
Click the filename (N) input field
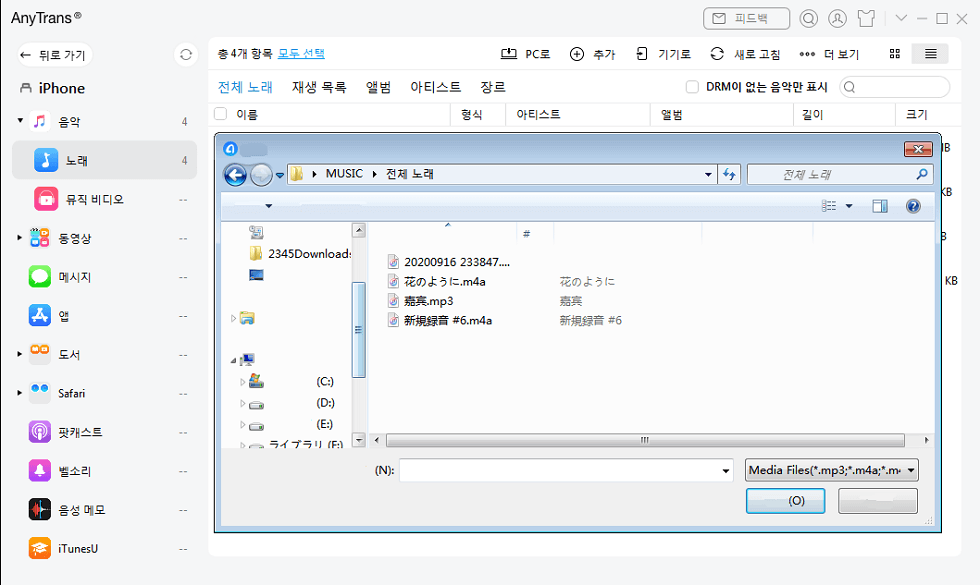[566, 471]
